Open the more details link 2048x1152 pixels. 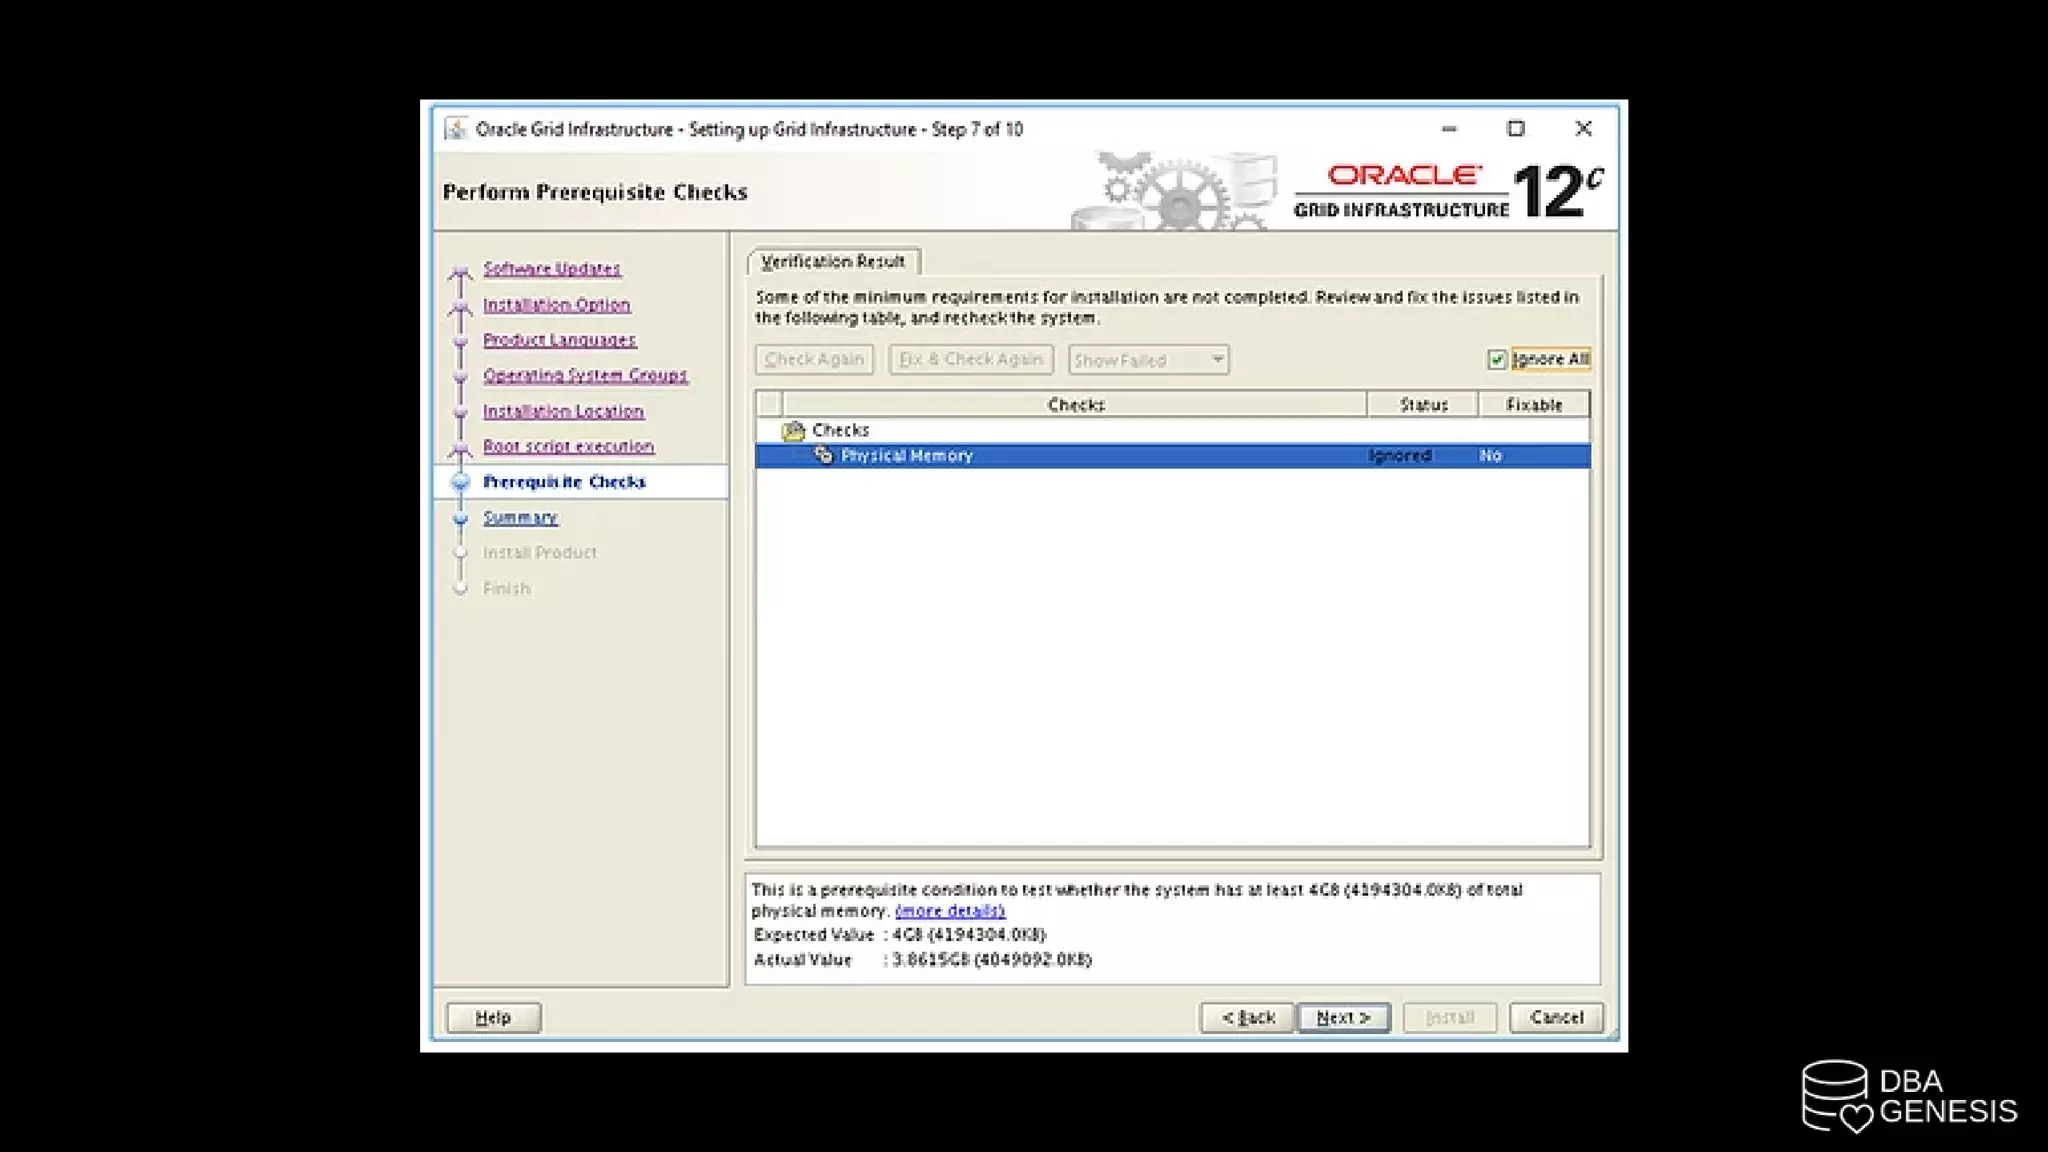[950, 911]
